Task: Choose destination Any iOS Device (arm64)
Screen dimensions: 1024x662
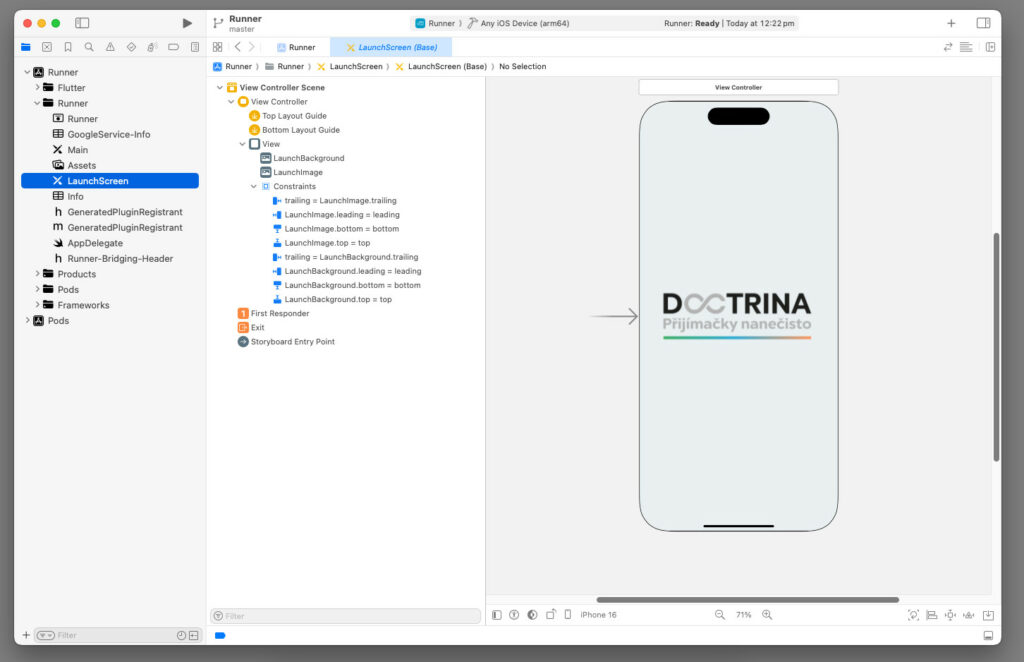Action: click(518, 24)
